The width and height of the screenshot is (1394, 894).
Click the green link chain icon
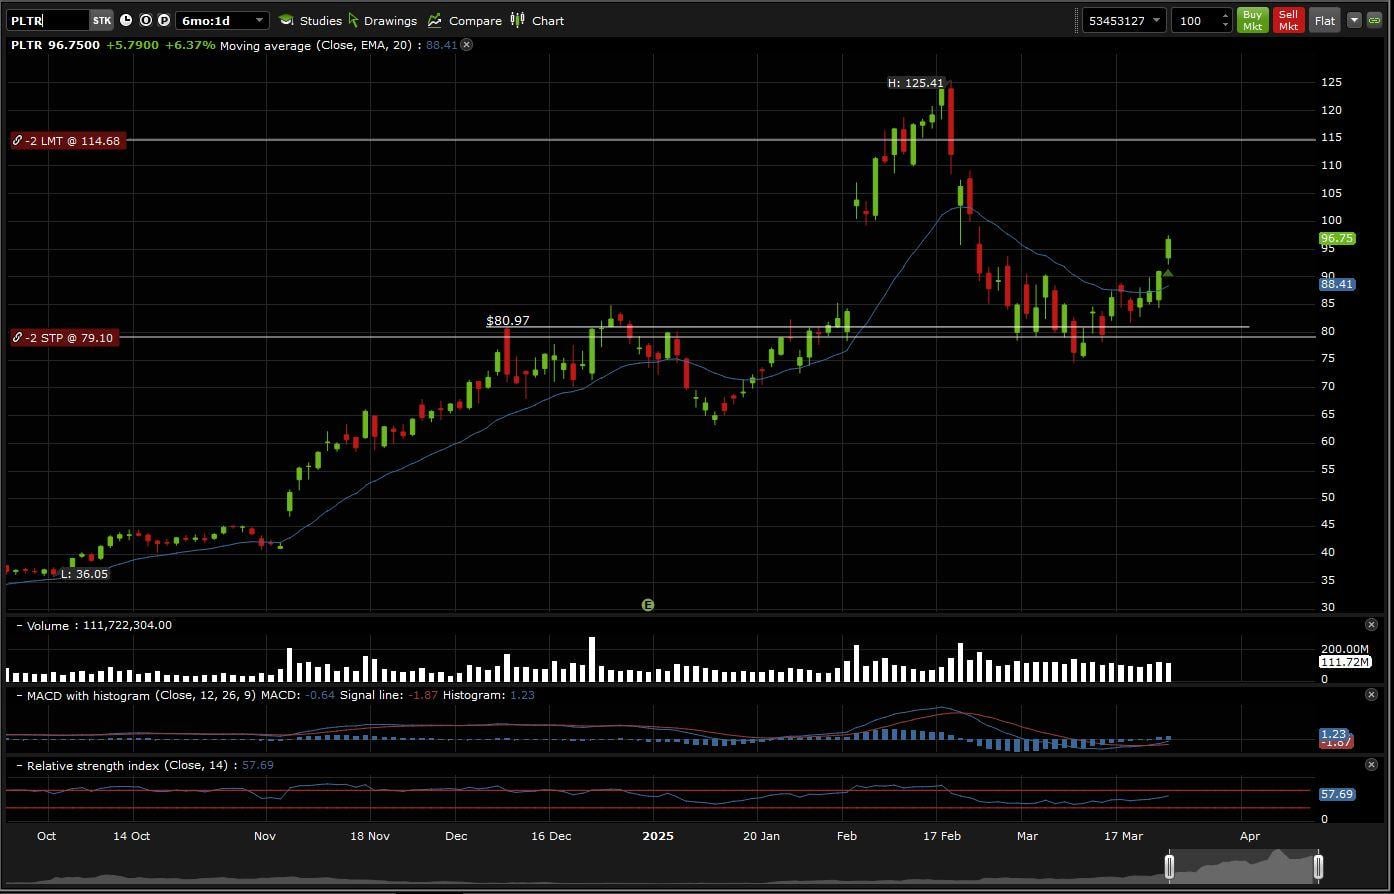coord(1374,20)
